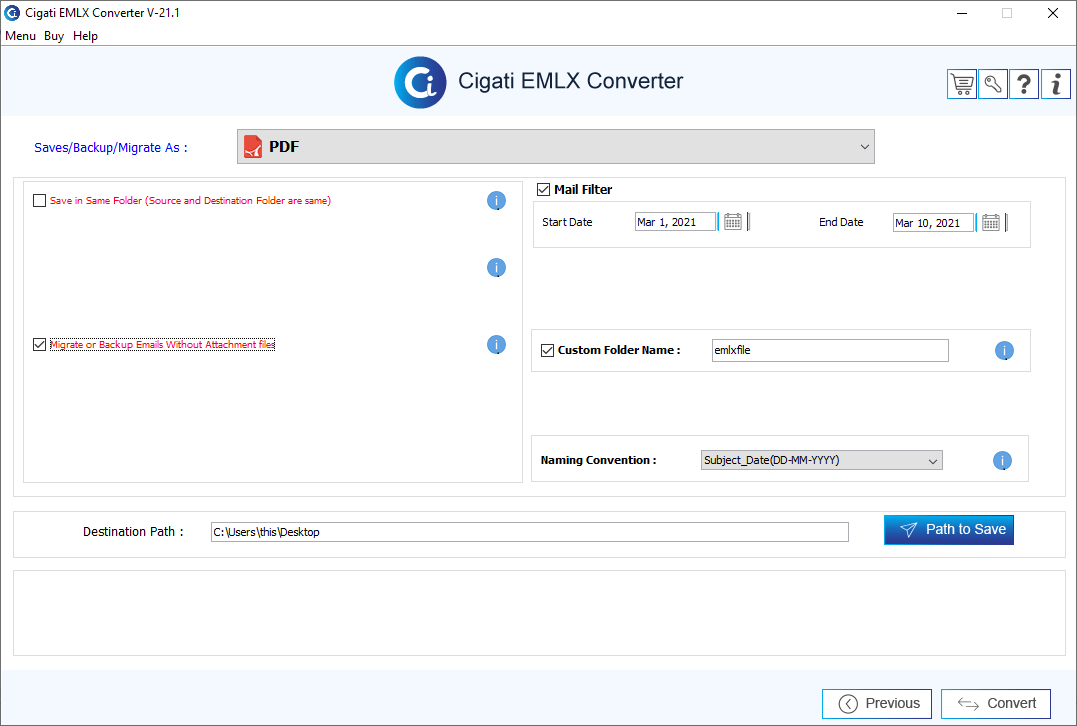
Task: Open the shopping cart buy icon
Action: (962, 84)
